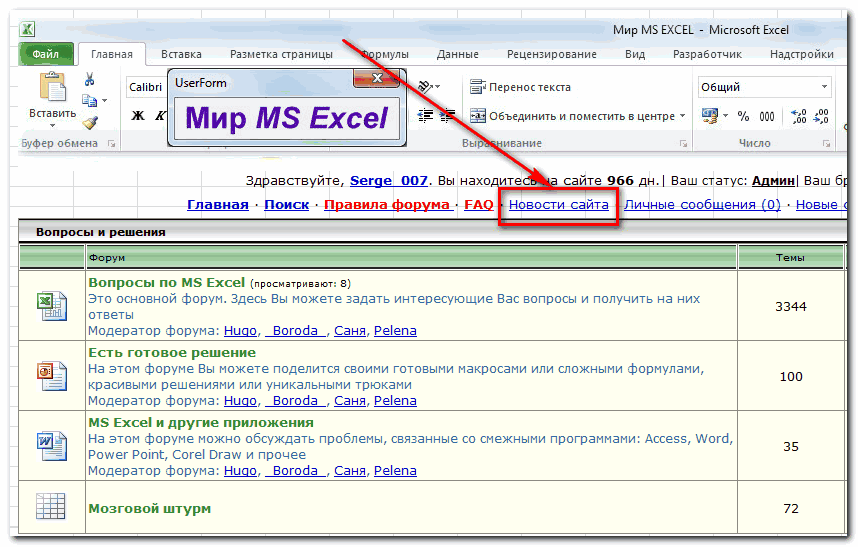Viewport: 858px width, 547px height.
Task: Open the Вопросы по MS Excel forum
Action: click(166, 283)
